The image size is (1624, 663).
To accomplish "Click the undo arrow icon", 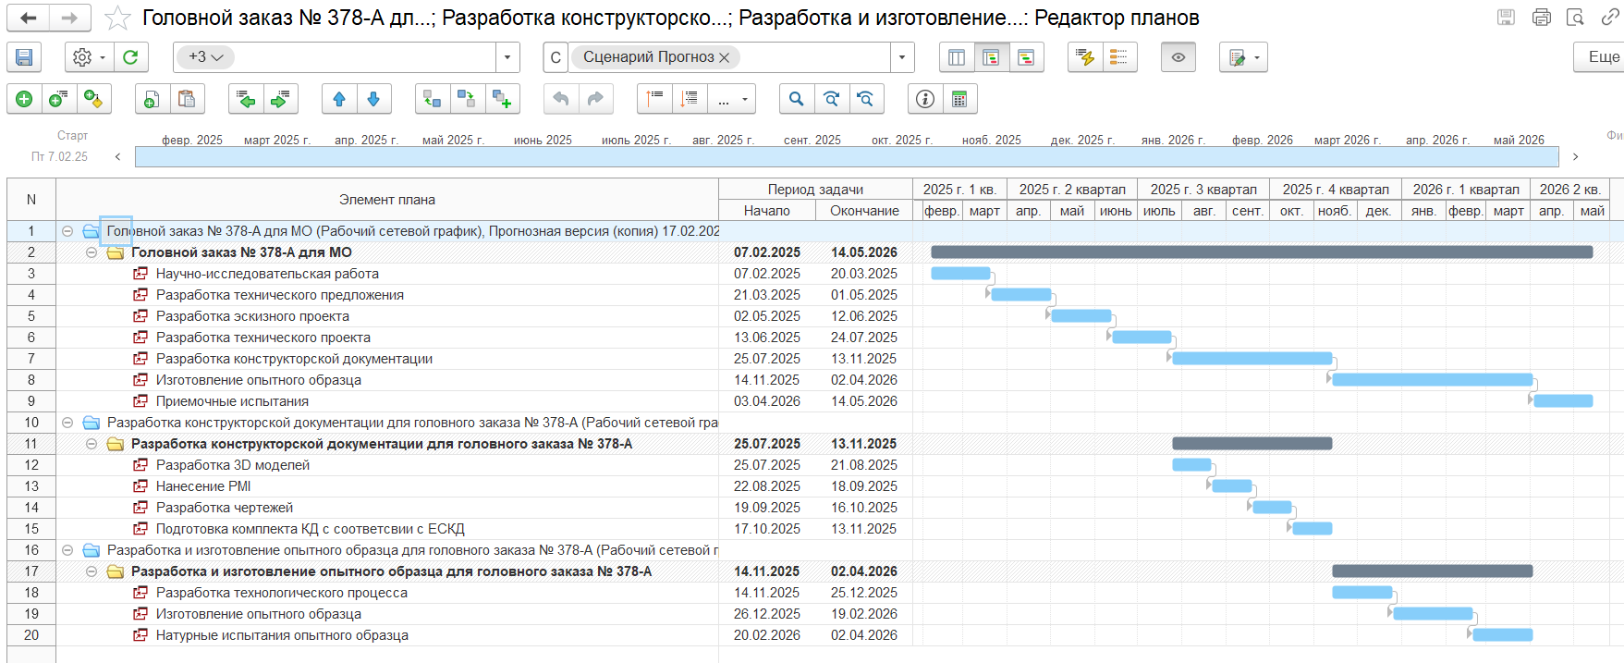I will coord(561,99).
